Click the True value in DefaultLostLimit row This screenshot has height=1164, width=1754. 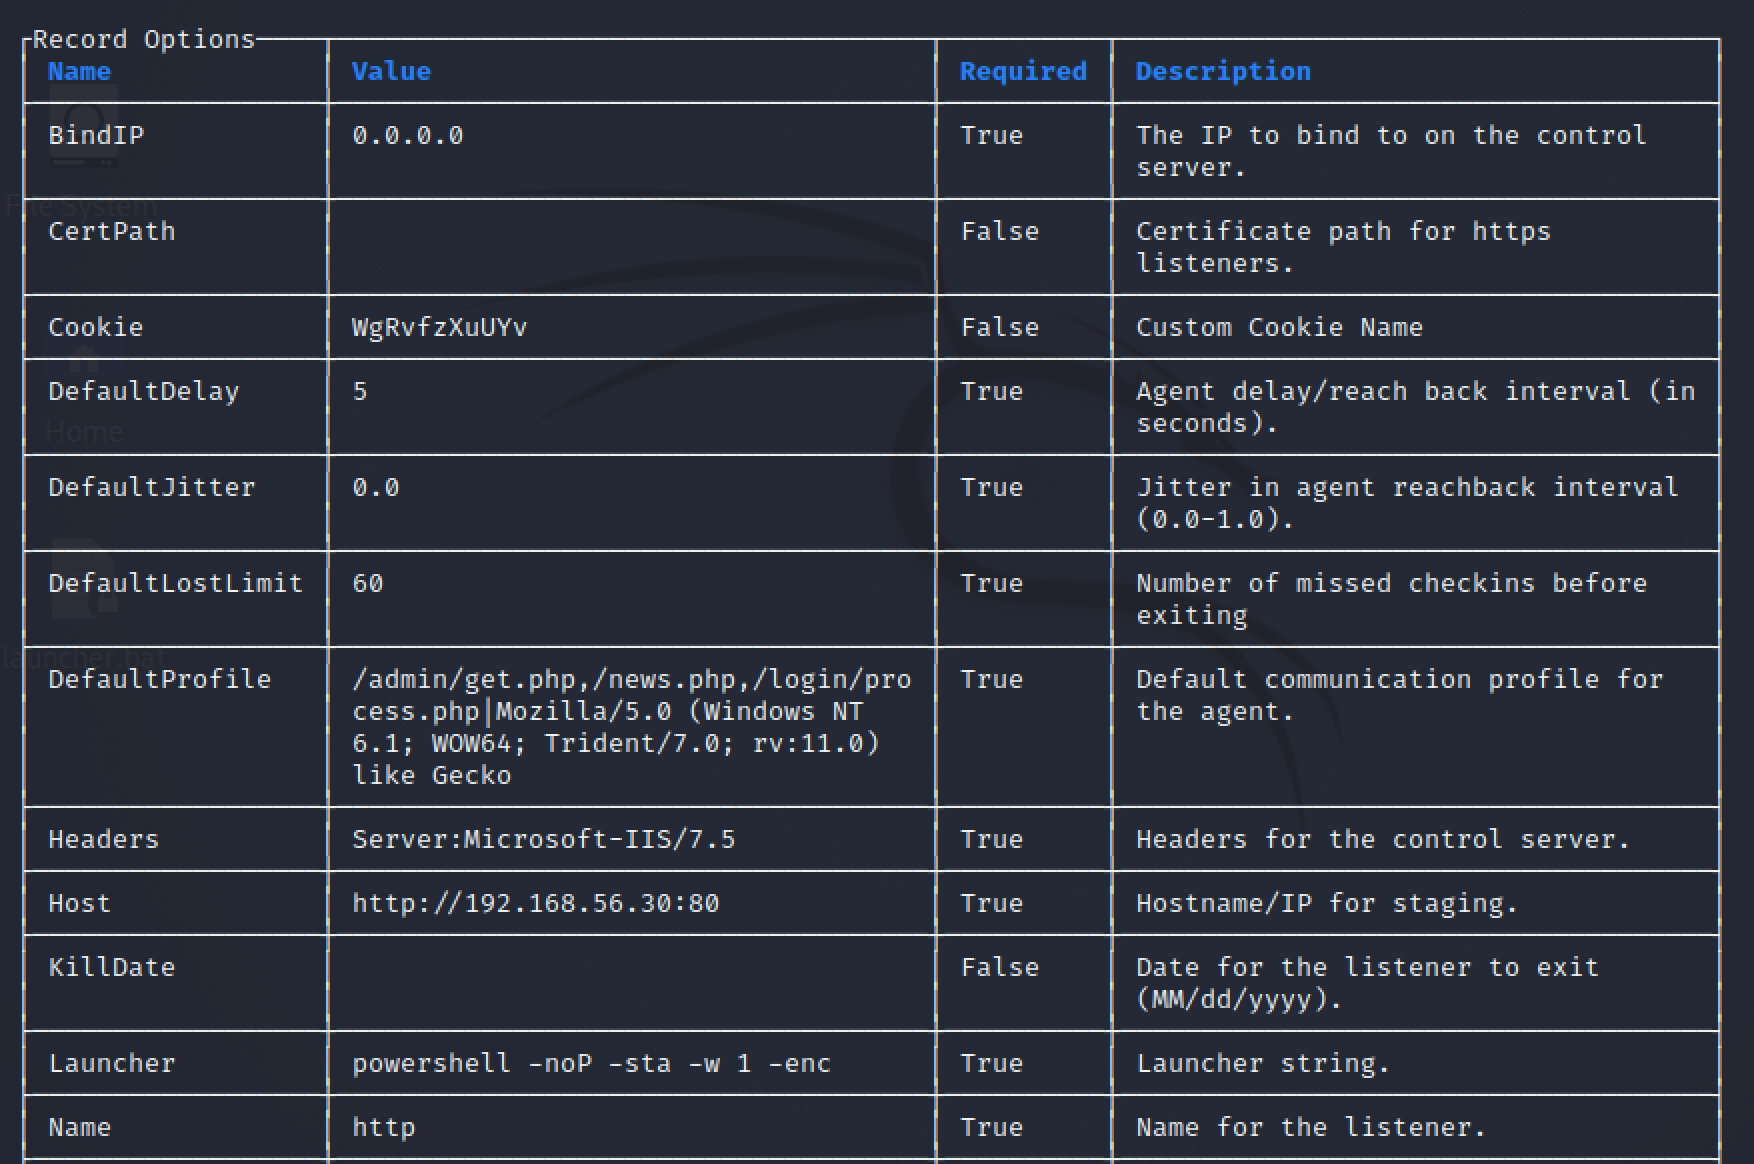(992, 583)
